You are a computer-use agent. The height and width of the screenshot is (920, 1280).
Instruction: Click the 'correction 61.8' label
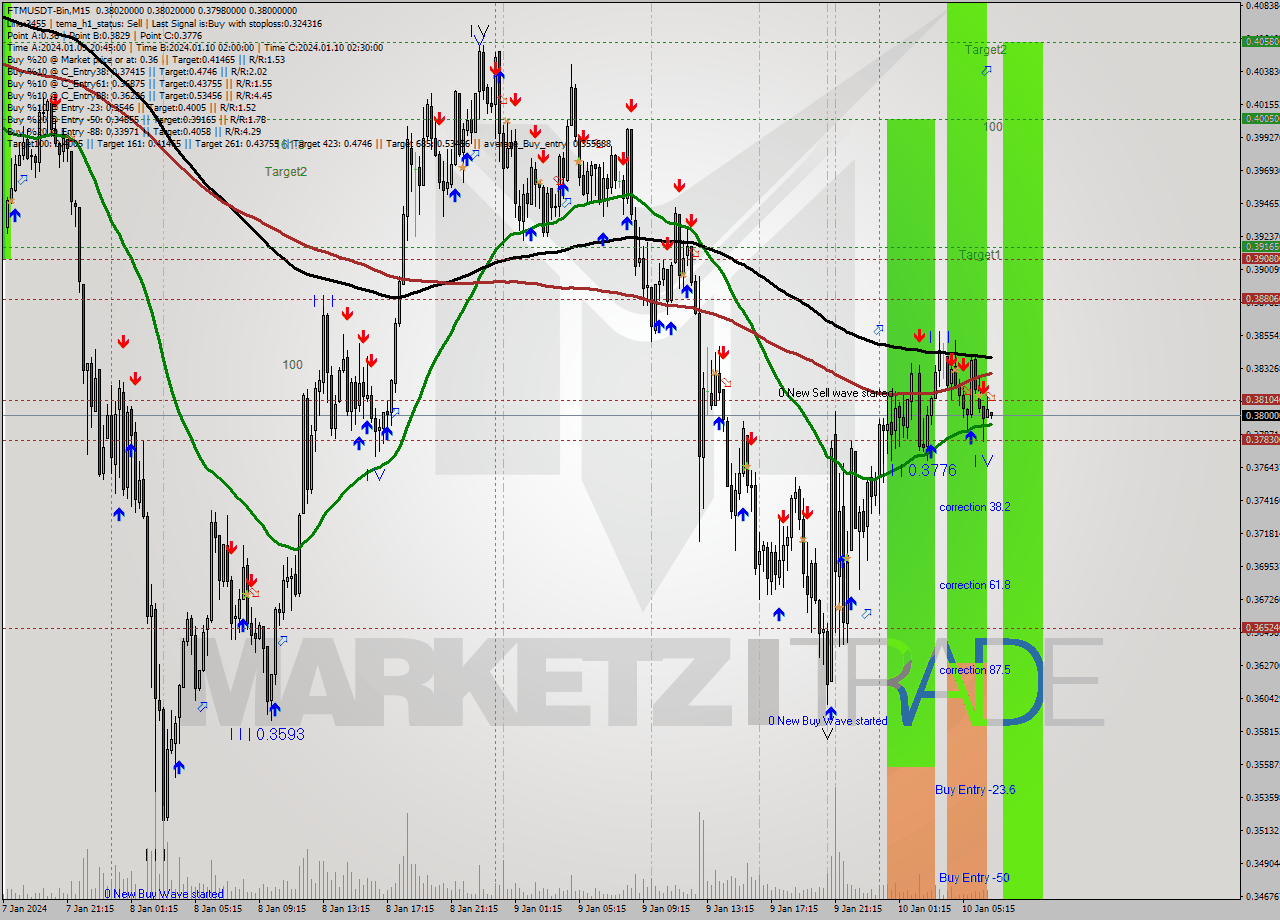974,585
